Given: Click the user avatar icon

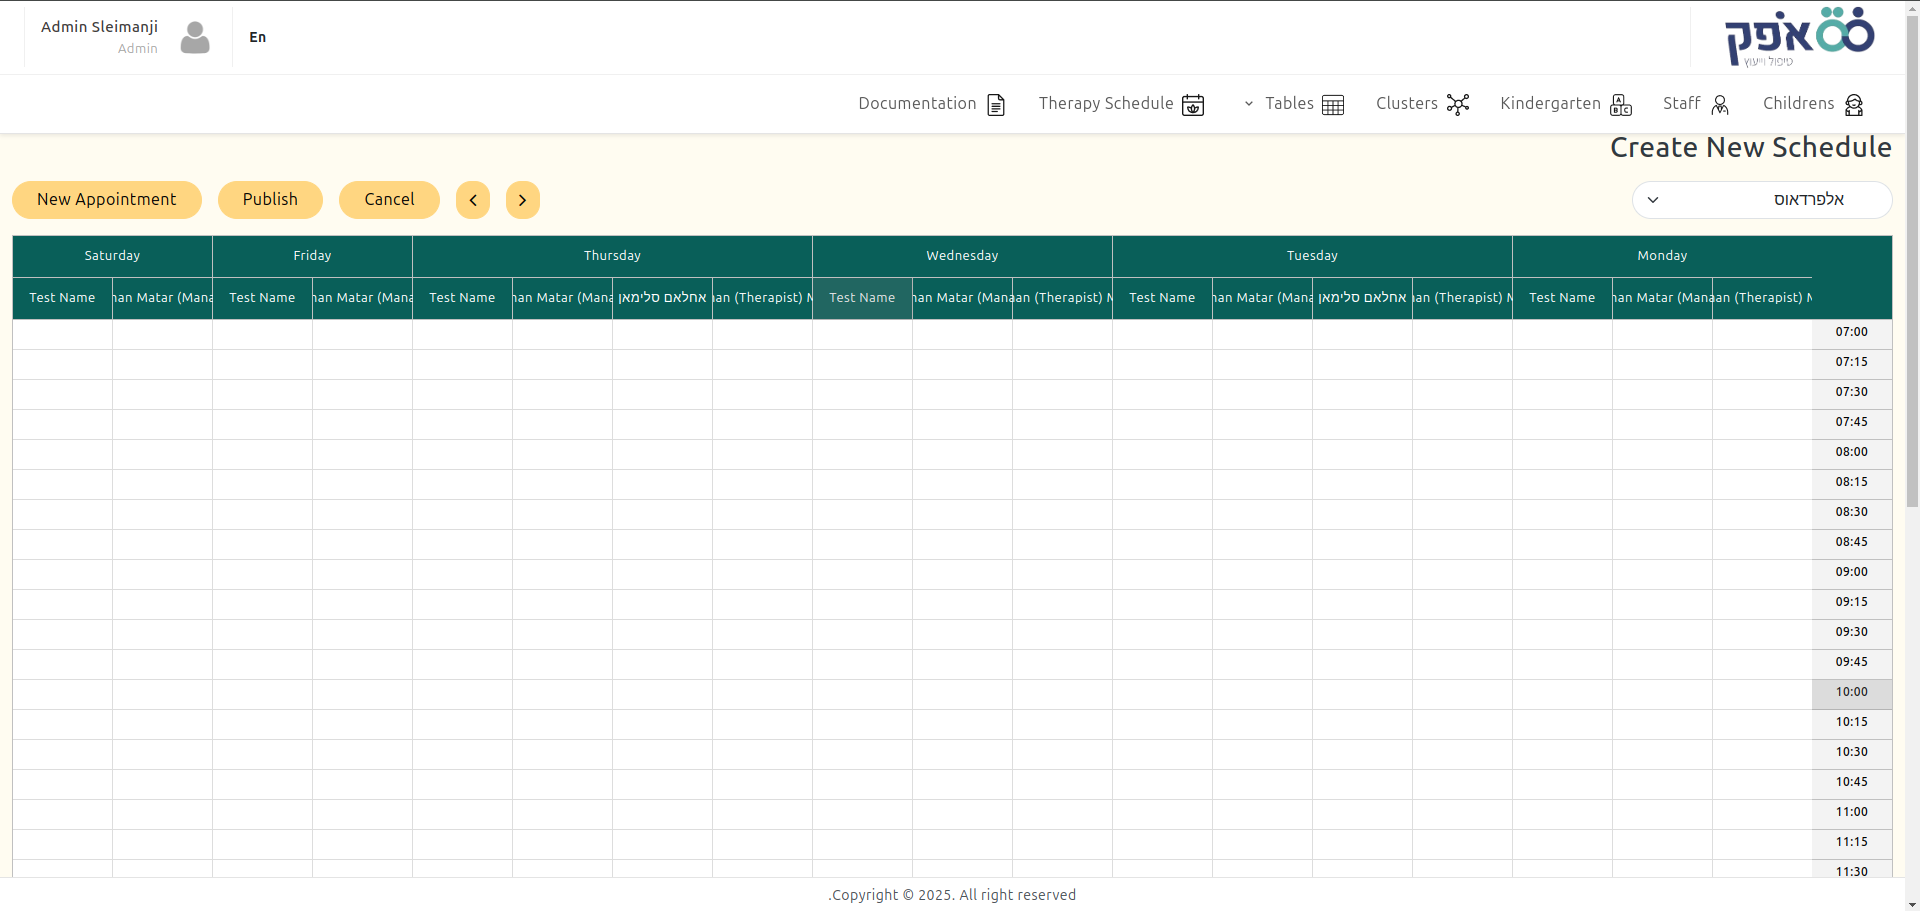Looking at the screenshot, I should click(x=195, y=38).
